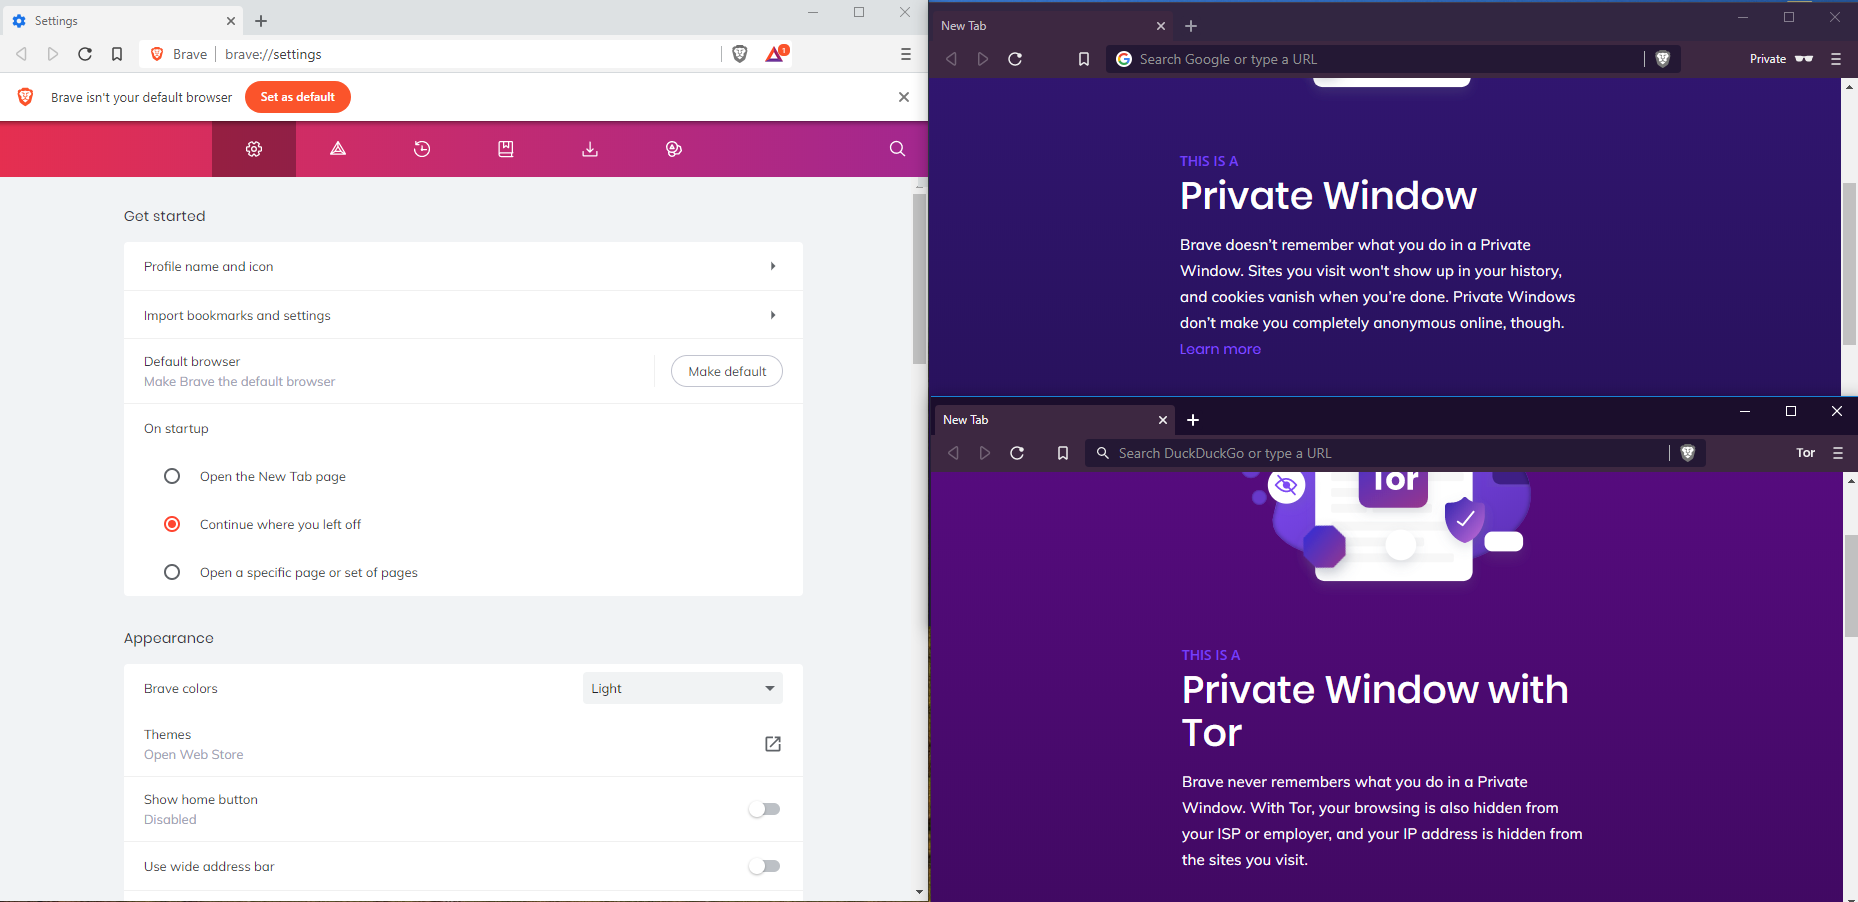Viewport: 1858px width, 902px height.
Task: Close the Private window's New Tab
Action: (x=1161, y=26)
